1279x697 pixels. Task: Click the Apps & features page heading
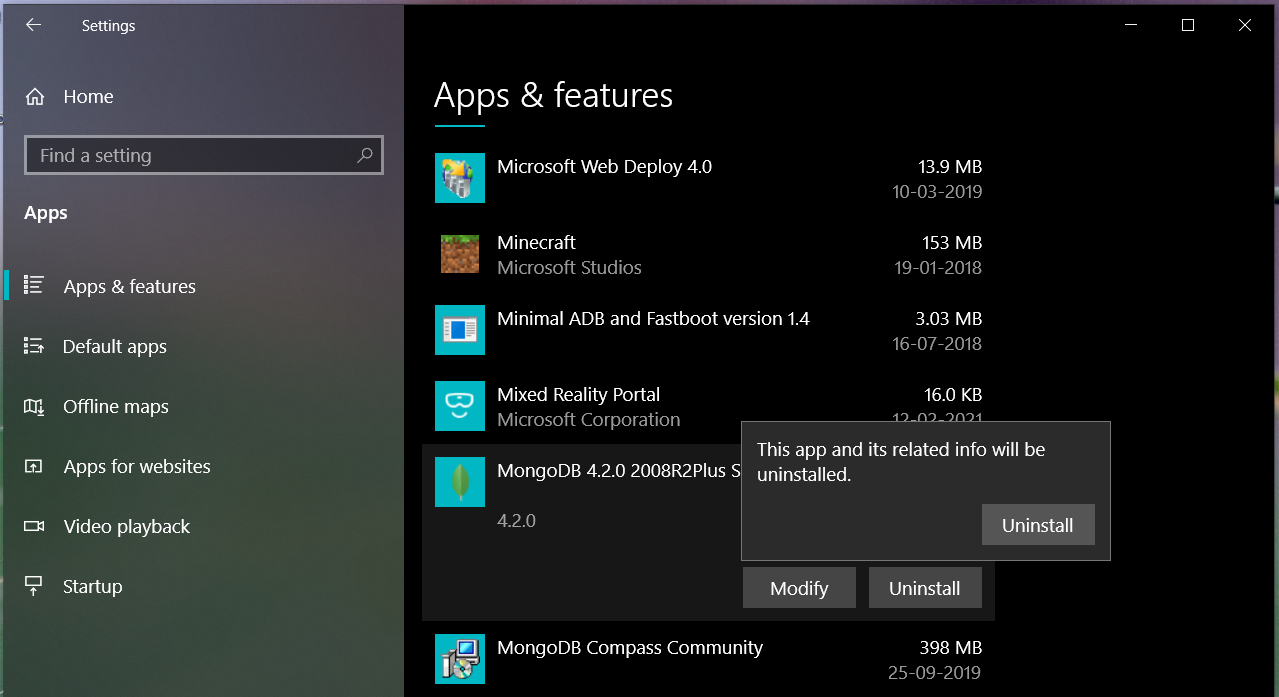pyautogui.click(x=553, y=95)
